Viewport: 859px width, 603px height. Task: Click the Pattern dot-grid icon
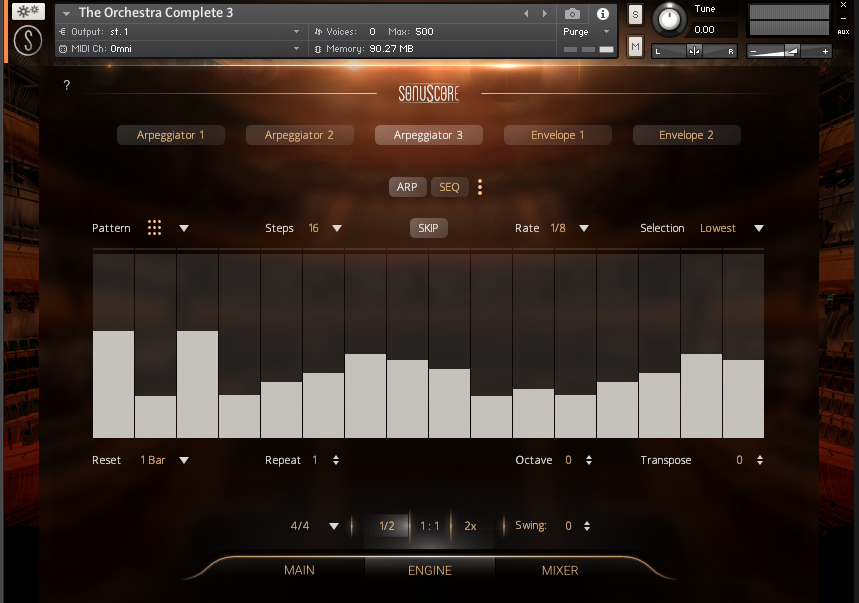pos(154,228)
